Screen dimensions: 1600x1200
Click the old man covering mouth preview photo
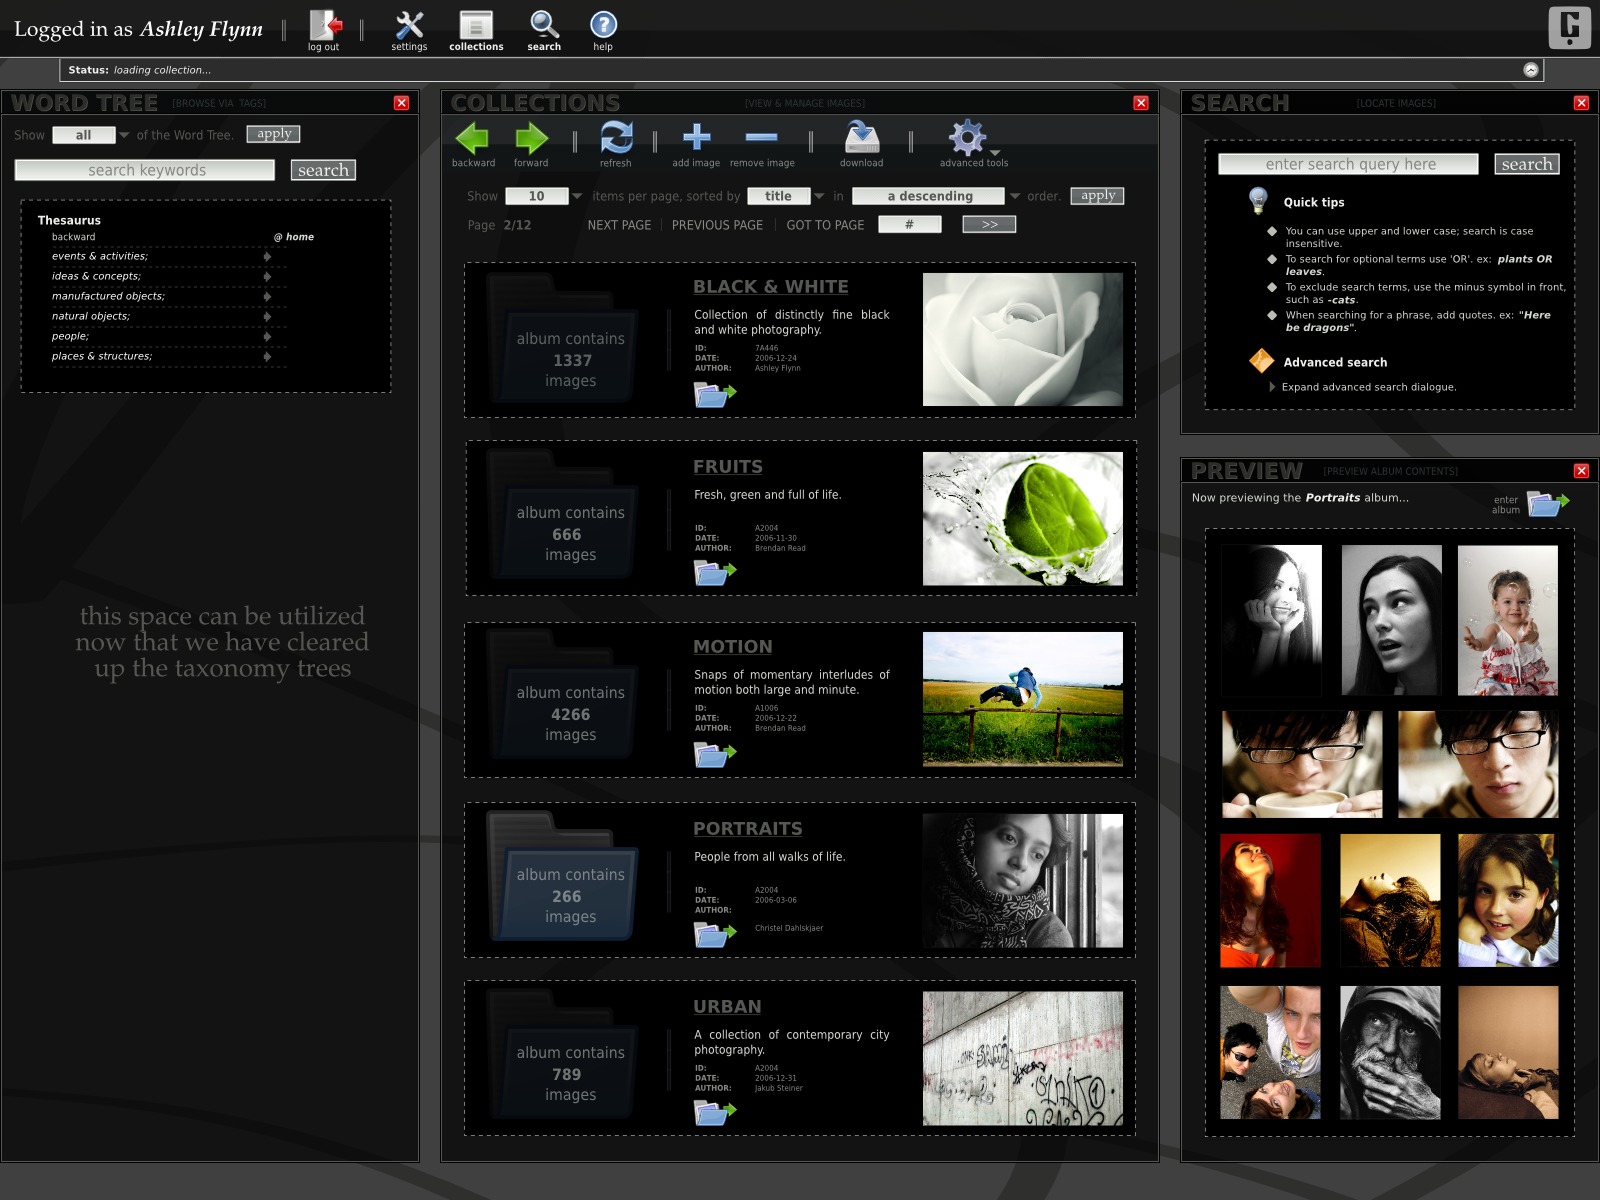1390,1052
